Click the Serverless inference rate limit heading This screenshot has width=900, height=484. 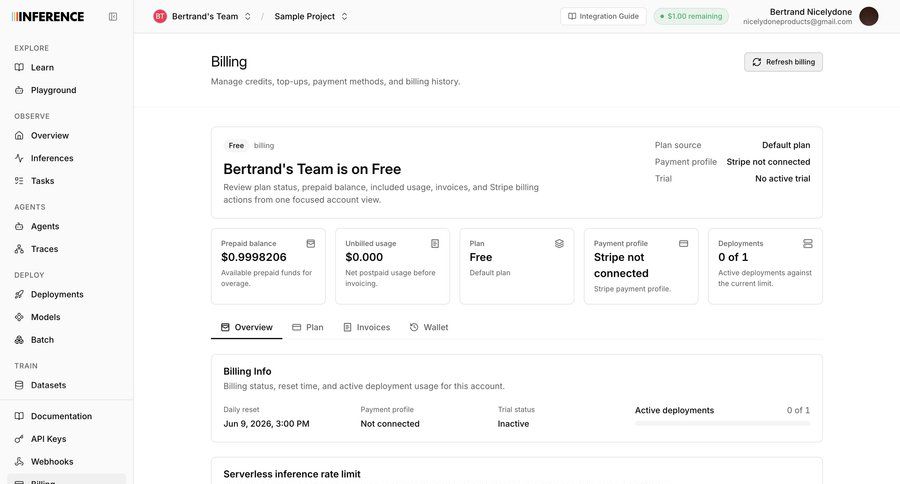[x=292, y=474]
